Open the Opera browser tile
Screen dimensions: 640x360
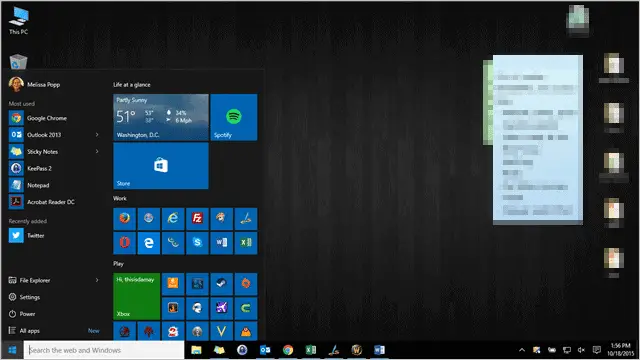[x=124, y=243]
